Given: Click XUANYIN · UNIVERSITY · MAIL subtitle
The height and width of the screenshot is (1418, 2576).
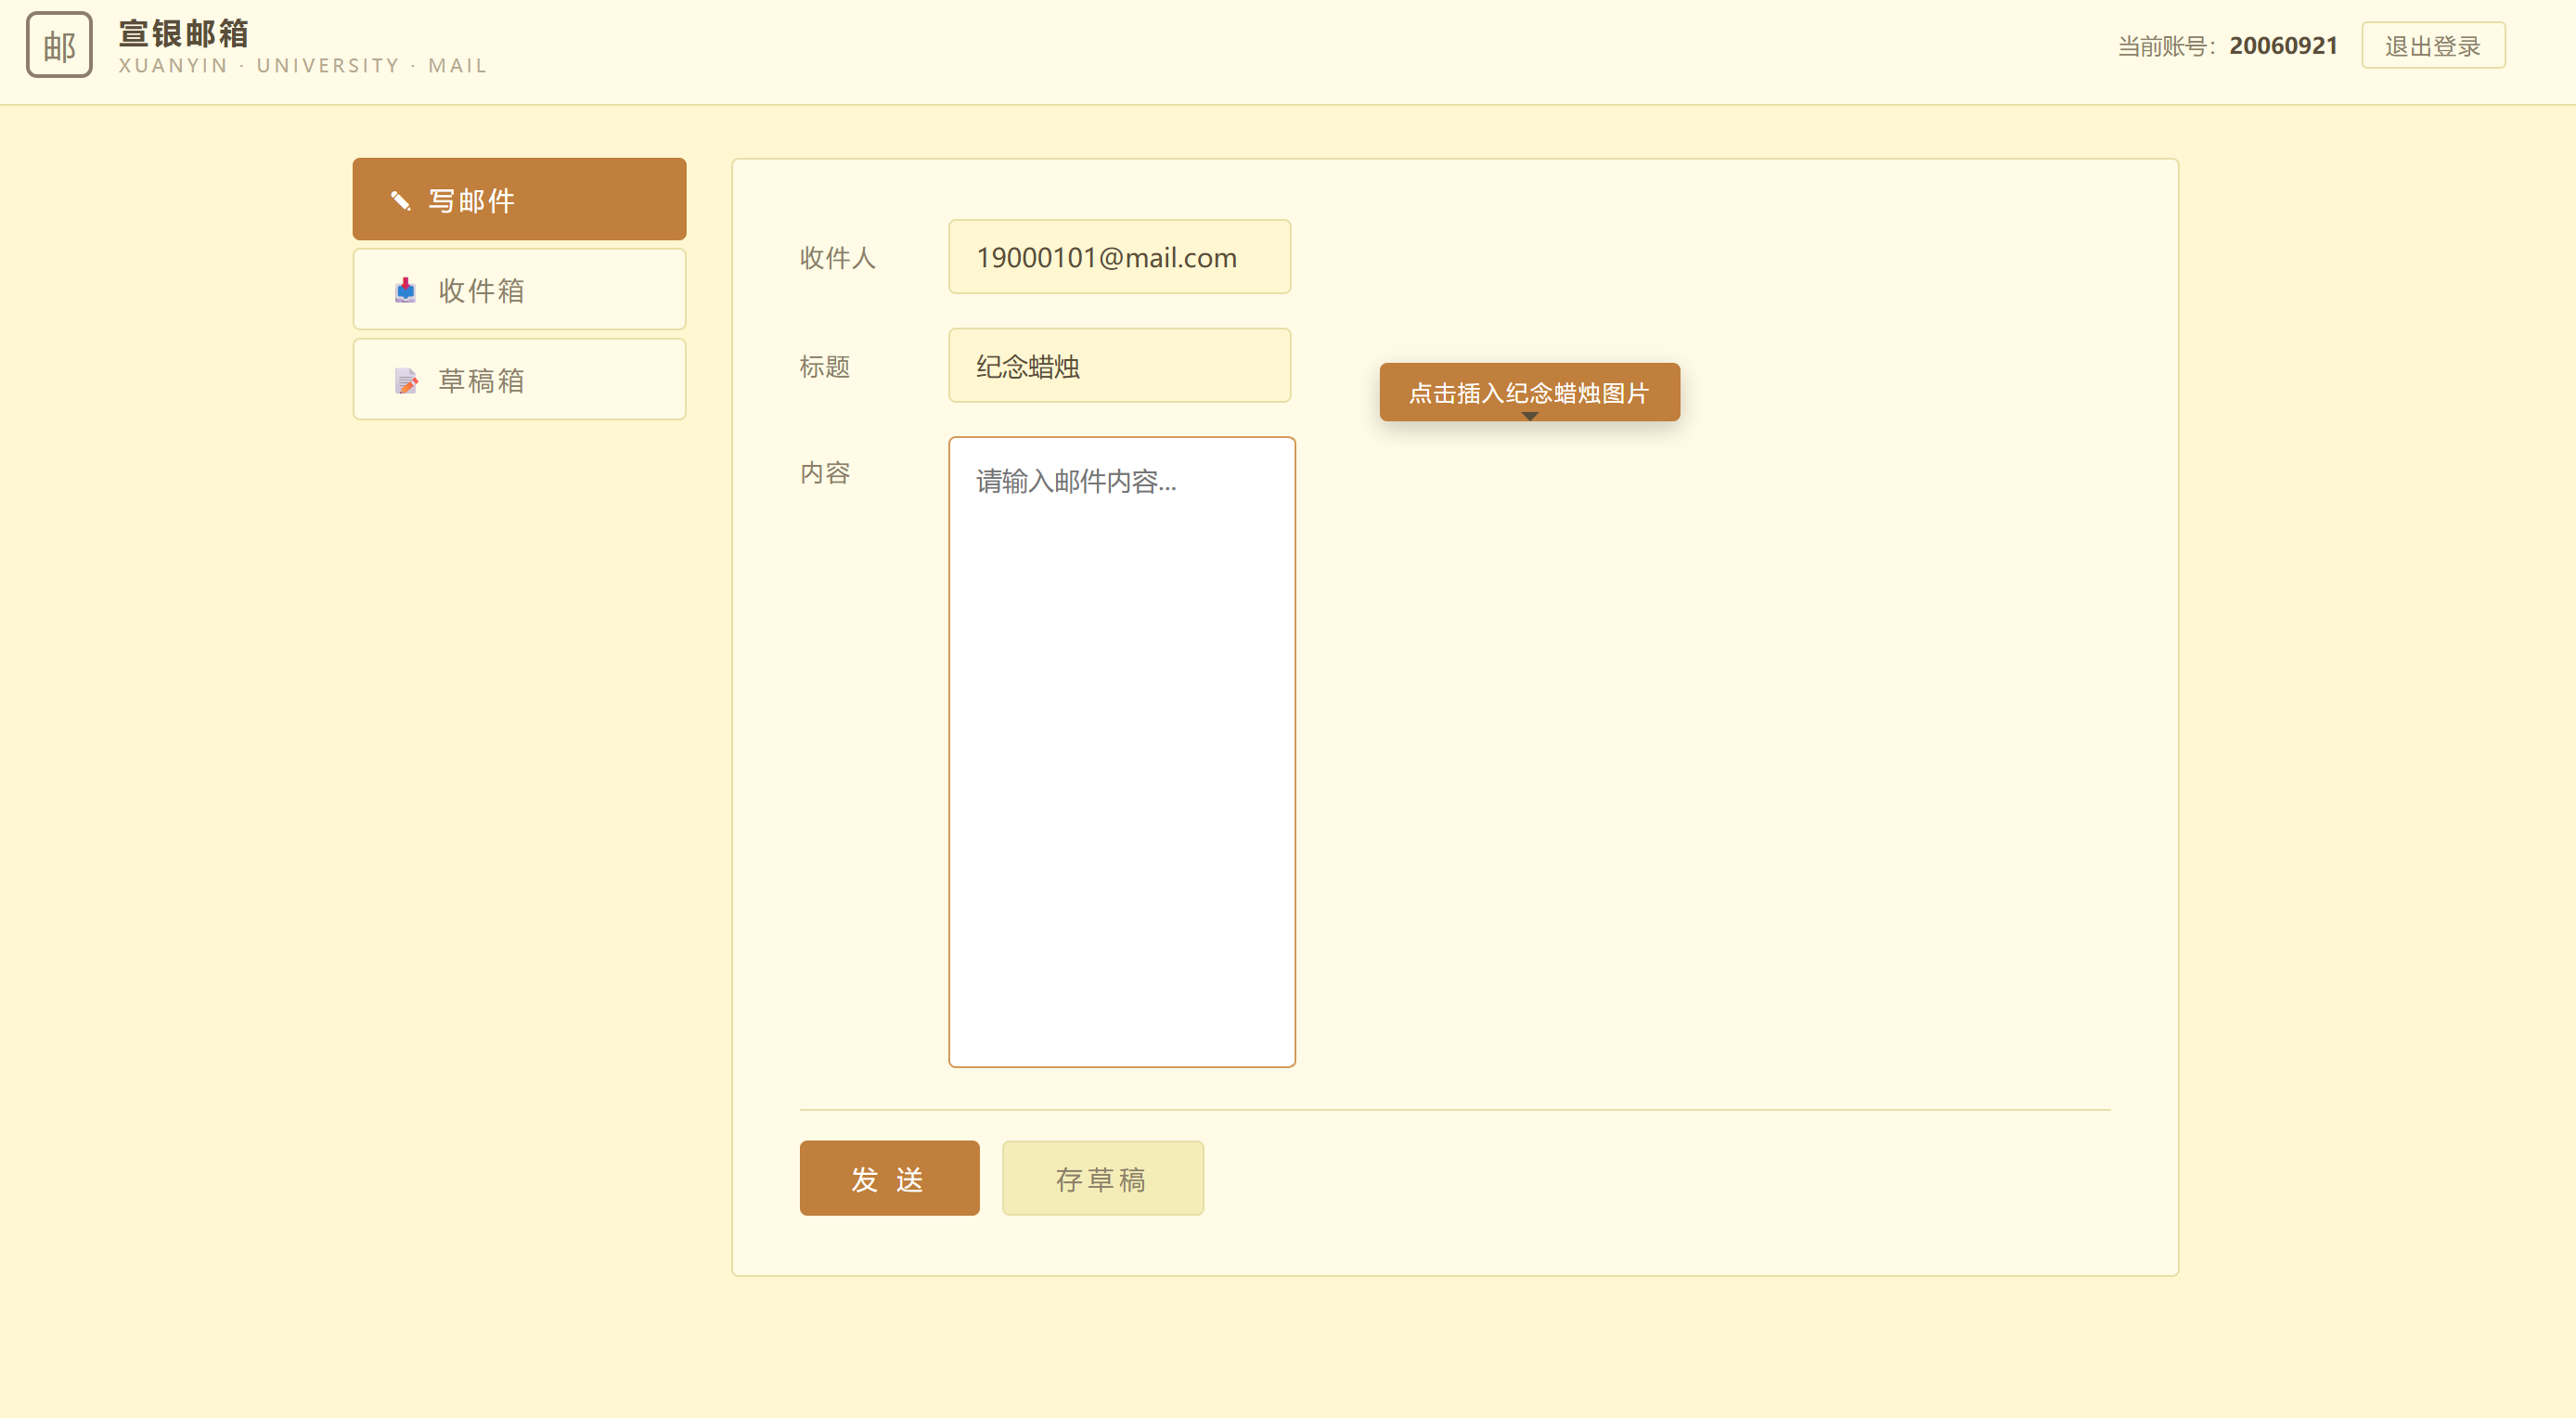Looking at the screenshot, I should (303, 66).
